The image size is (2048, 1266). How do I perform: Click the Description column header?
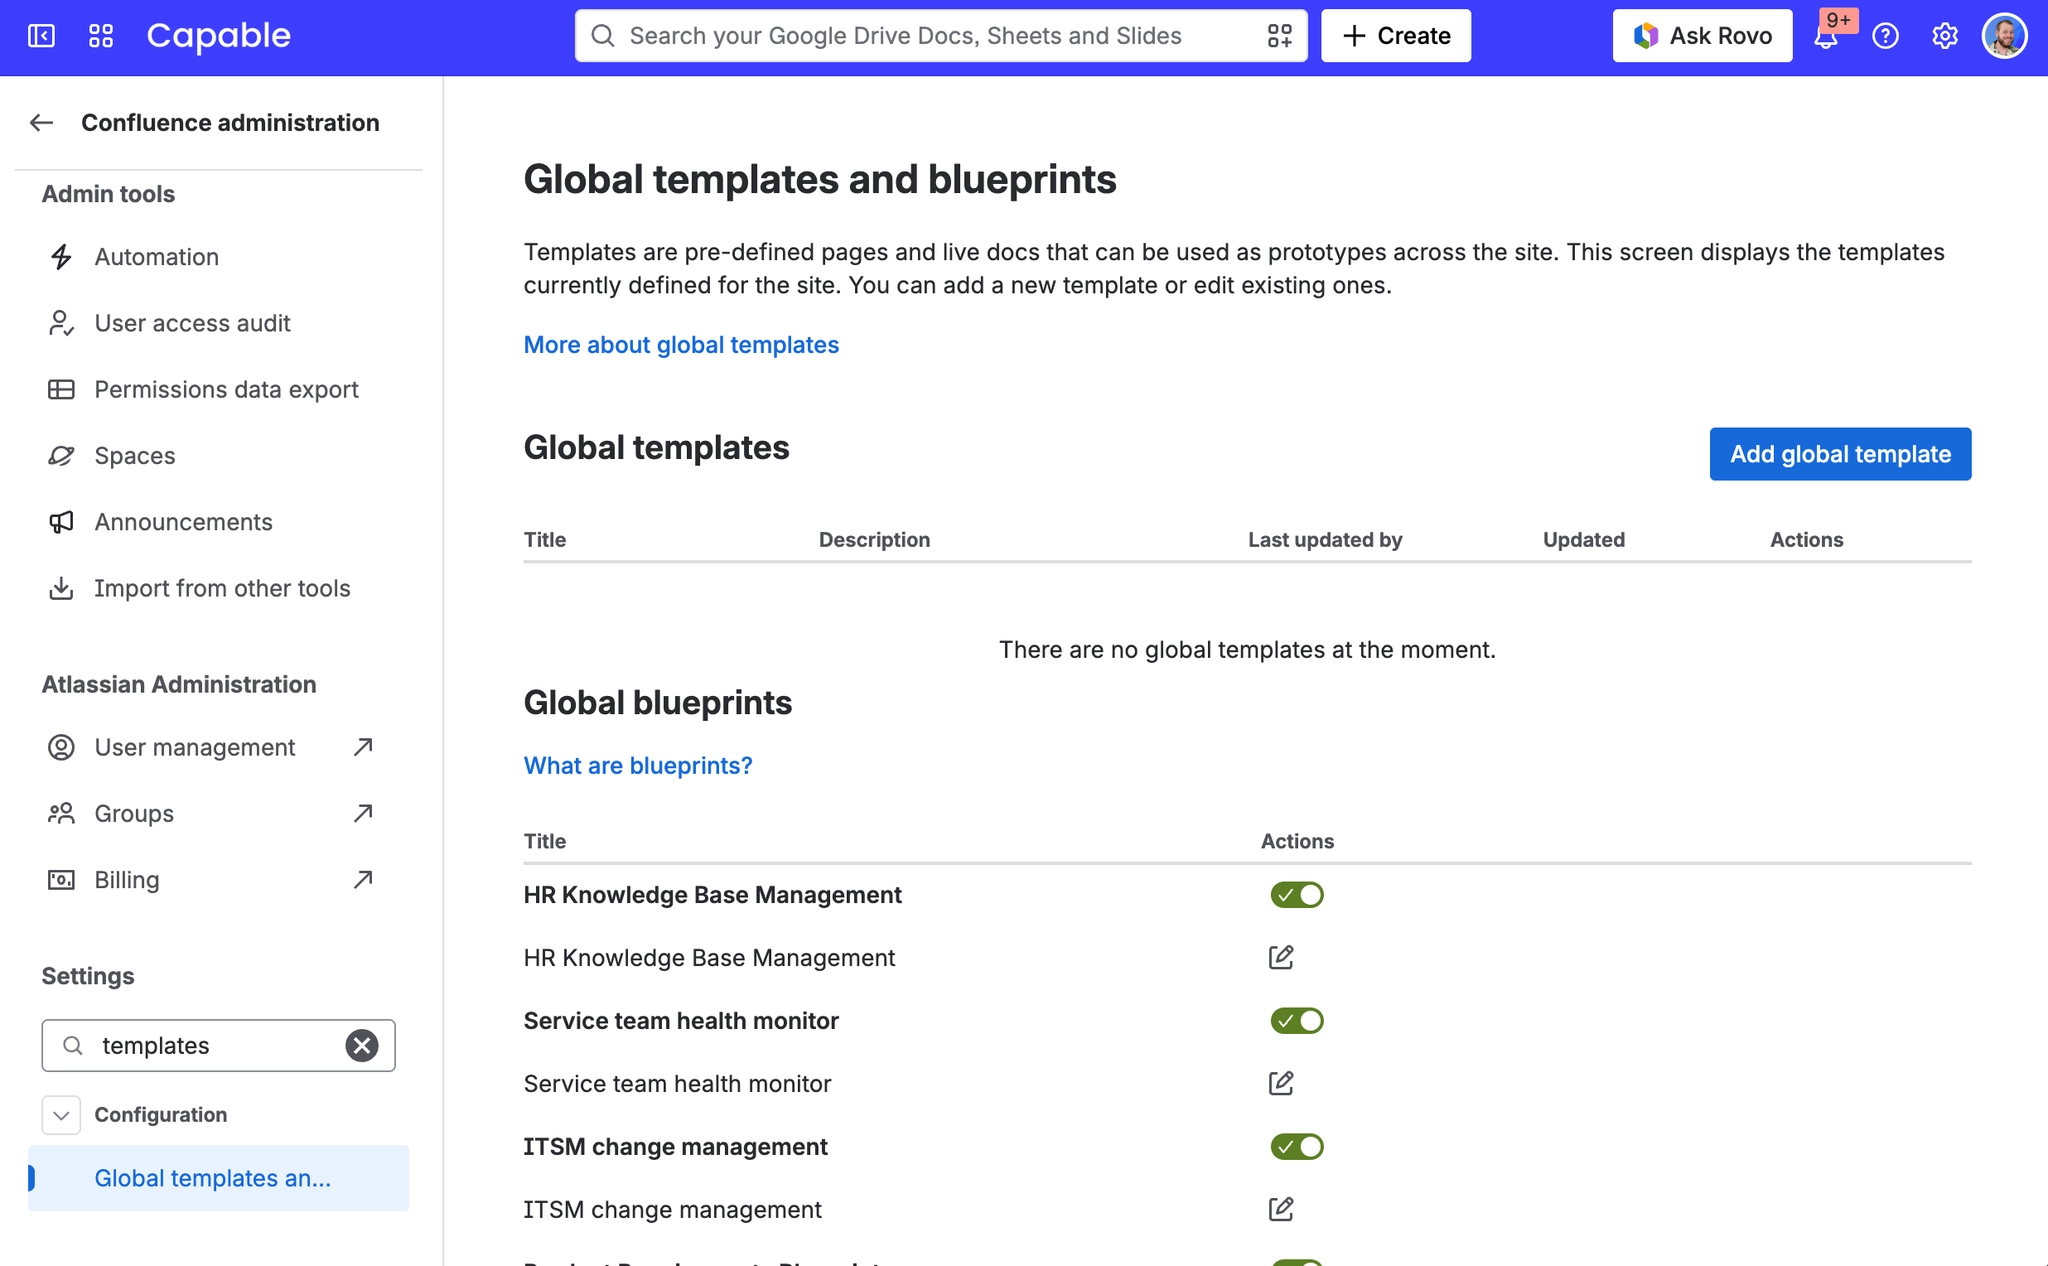pyautogui.click(x=874, y=540)
